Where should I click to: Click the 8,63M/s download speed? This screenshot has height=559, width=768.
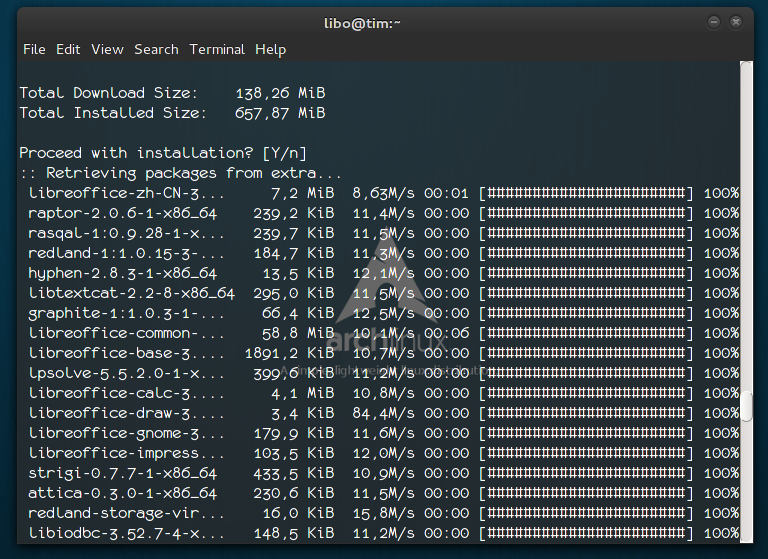[x=384, y=193]
